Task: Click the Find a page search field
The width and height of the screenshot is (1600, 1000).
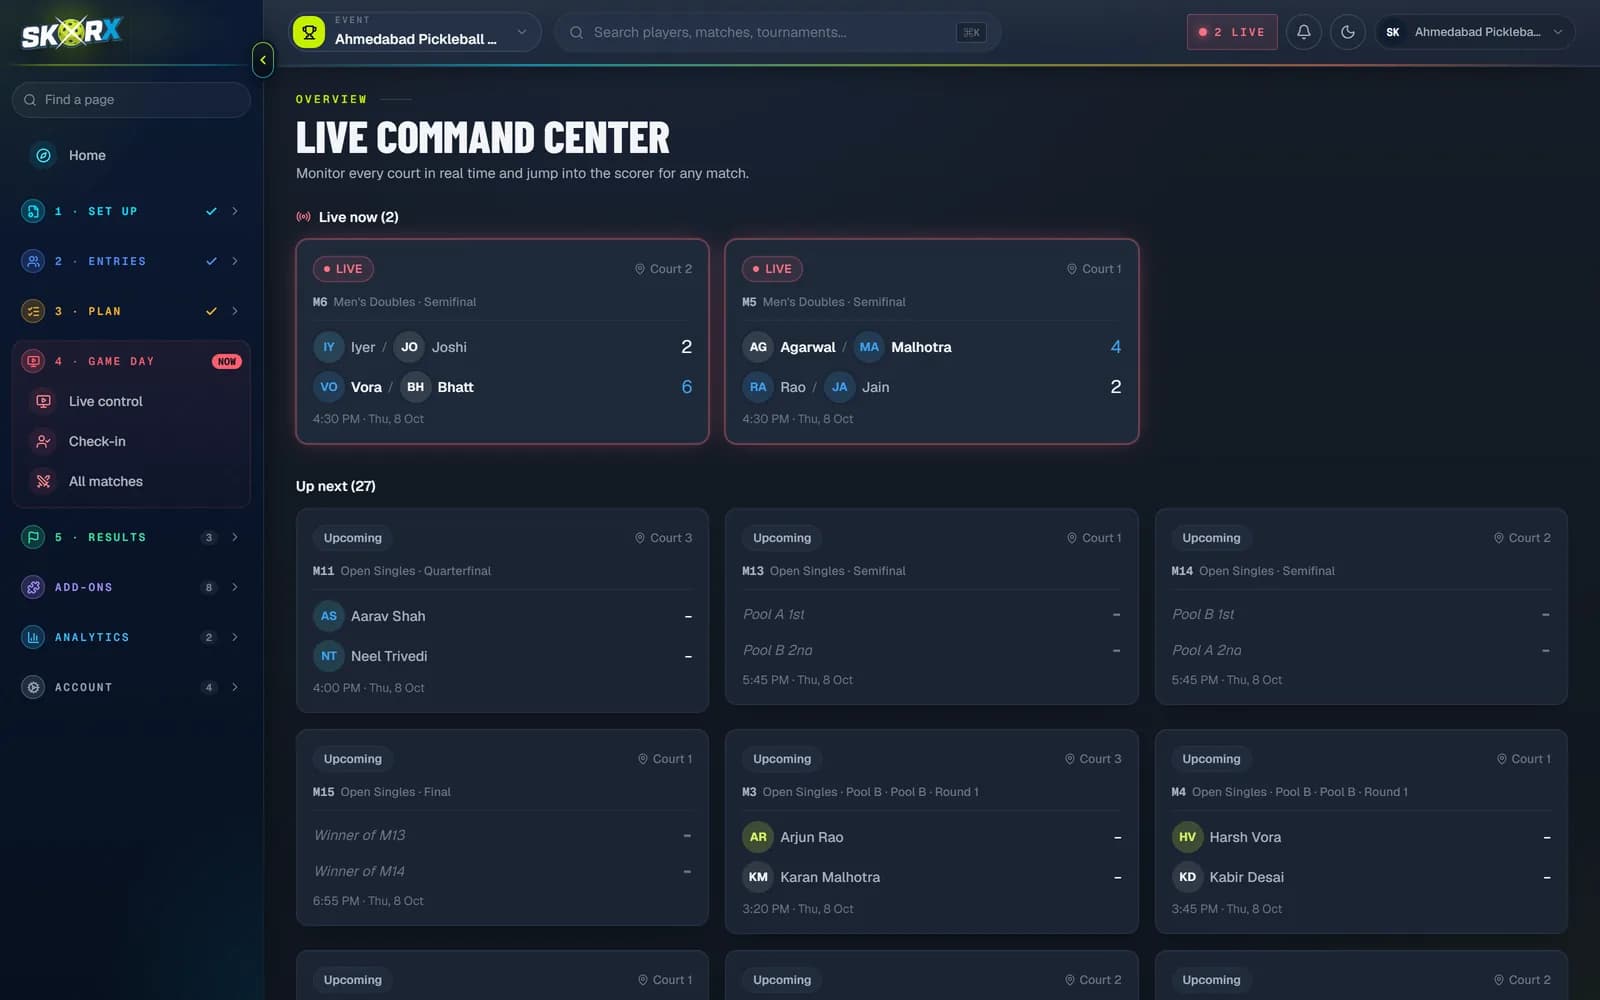Action: (131, 100)
